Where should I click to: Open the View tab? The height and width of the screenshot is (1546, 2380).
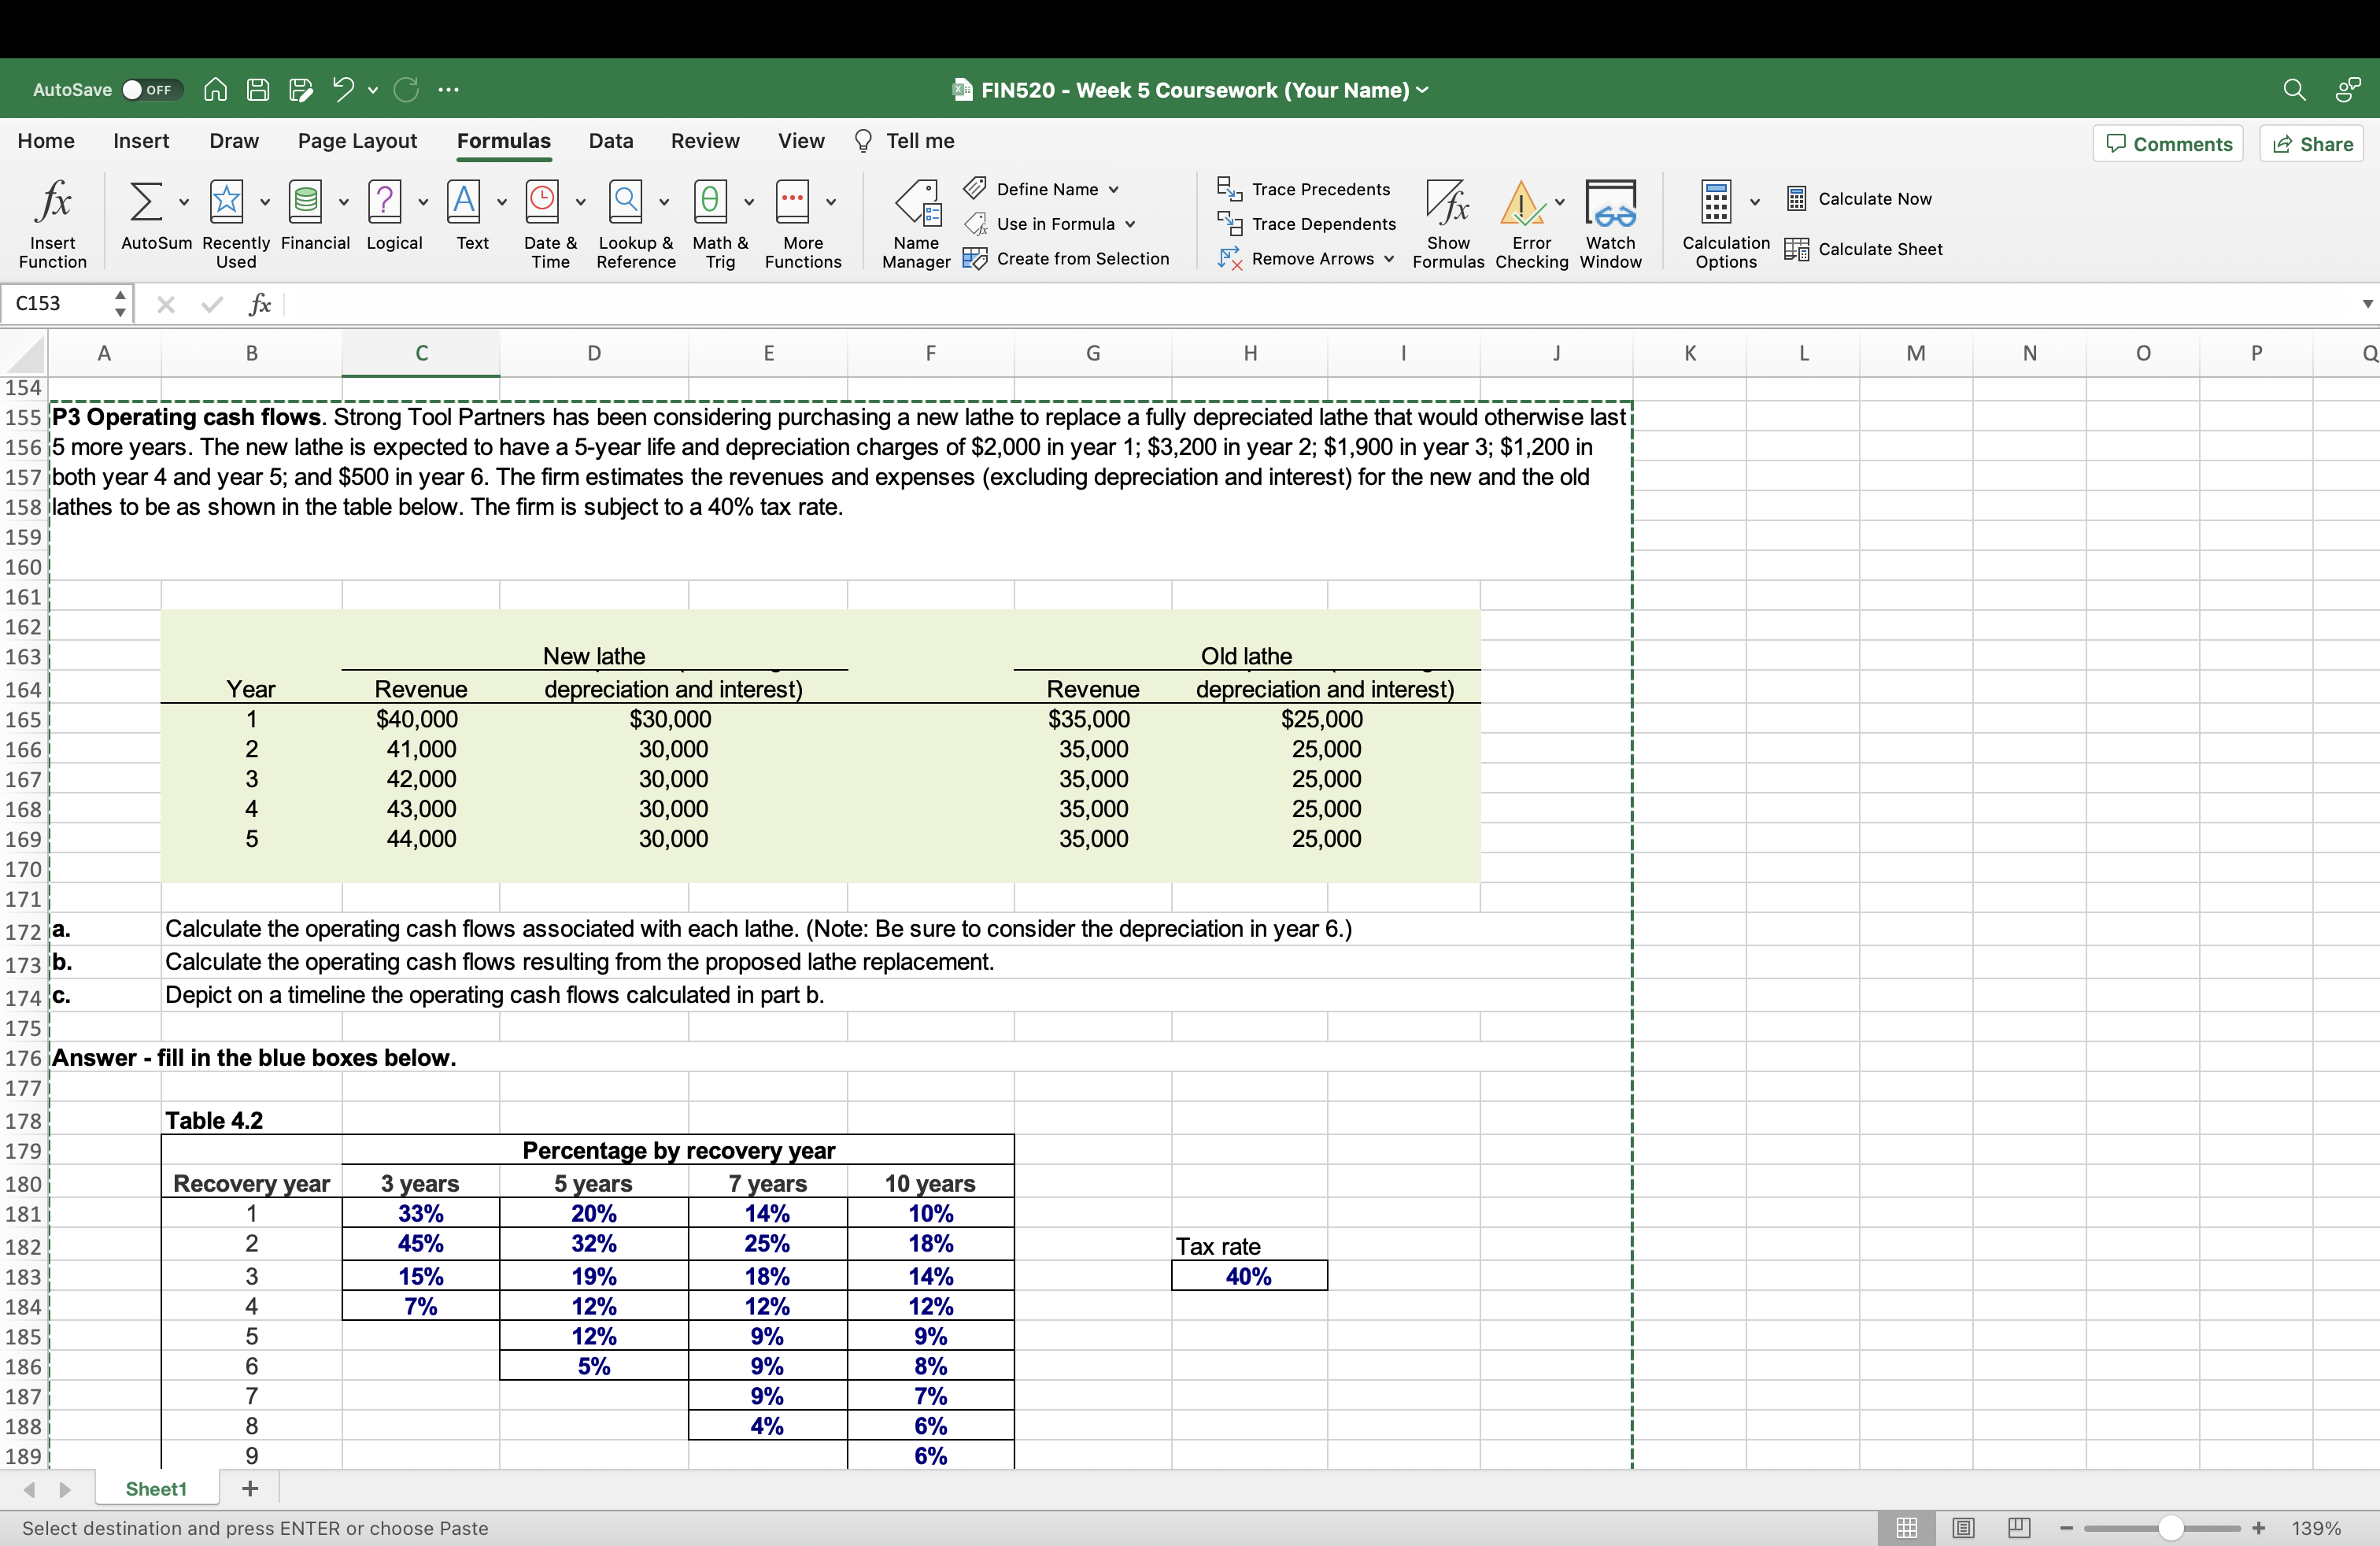point(801,141)
